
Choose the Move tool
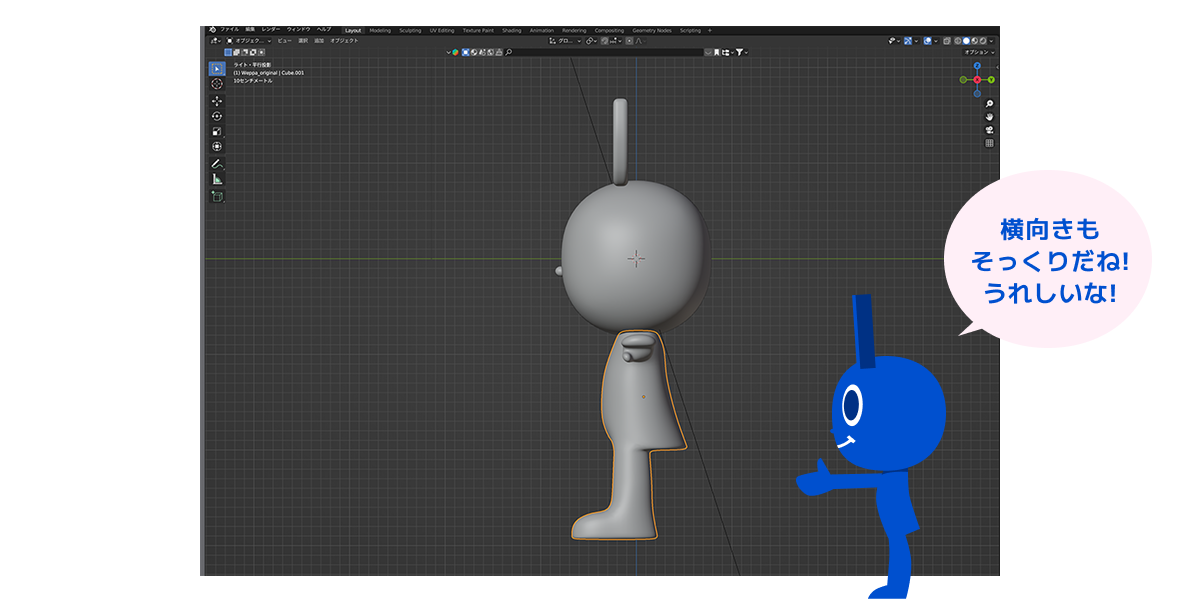[217, 101]
